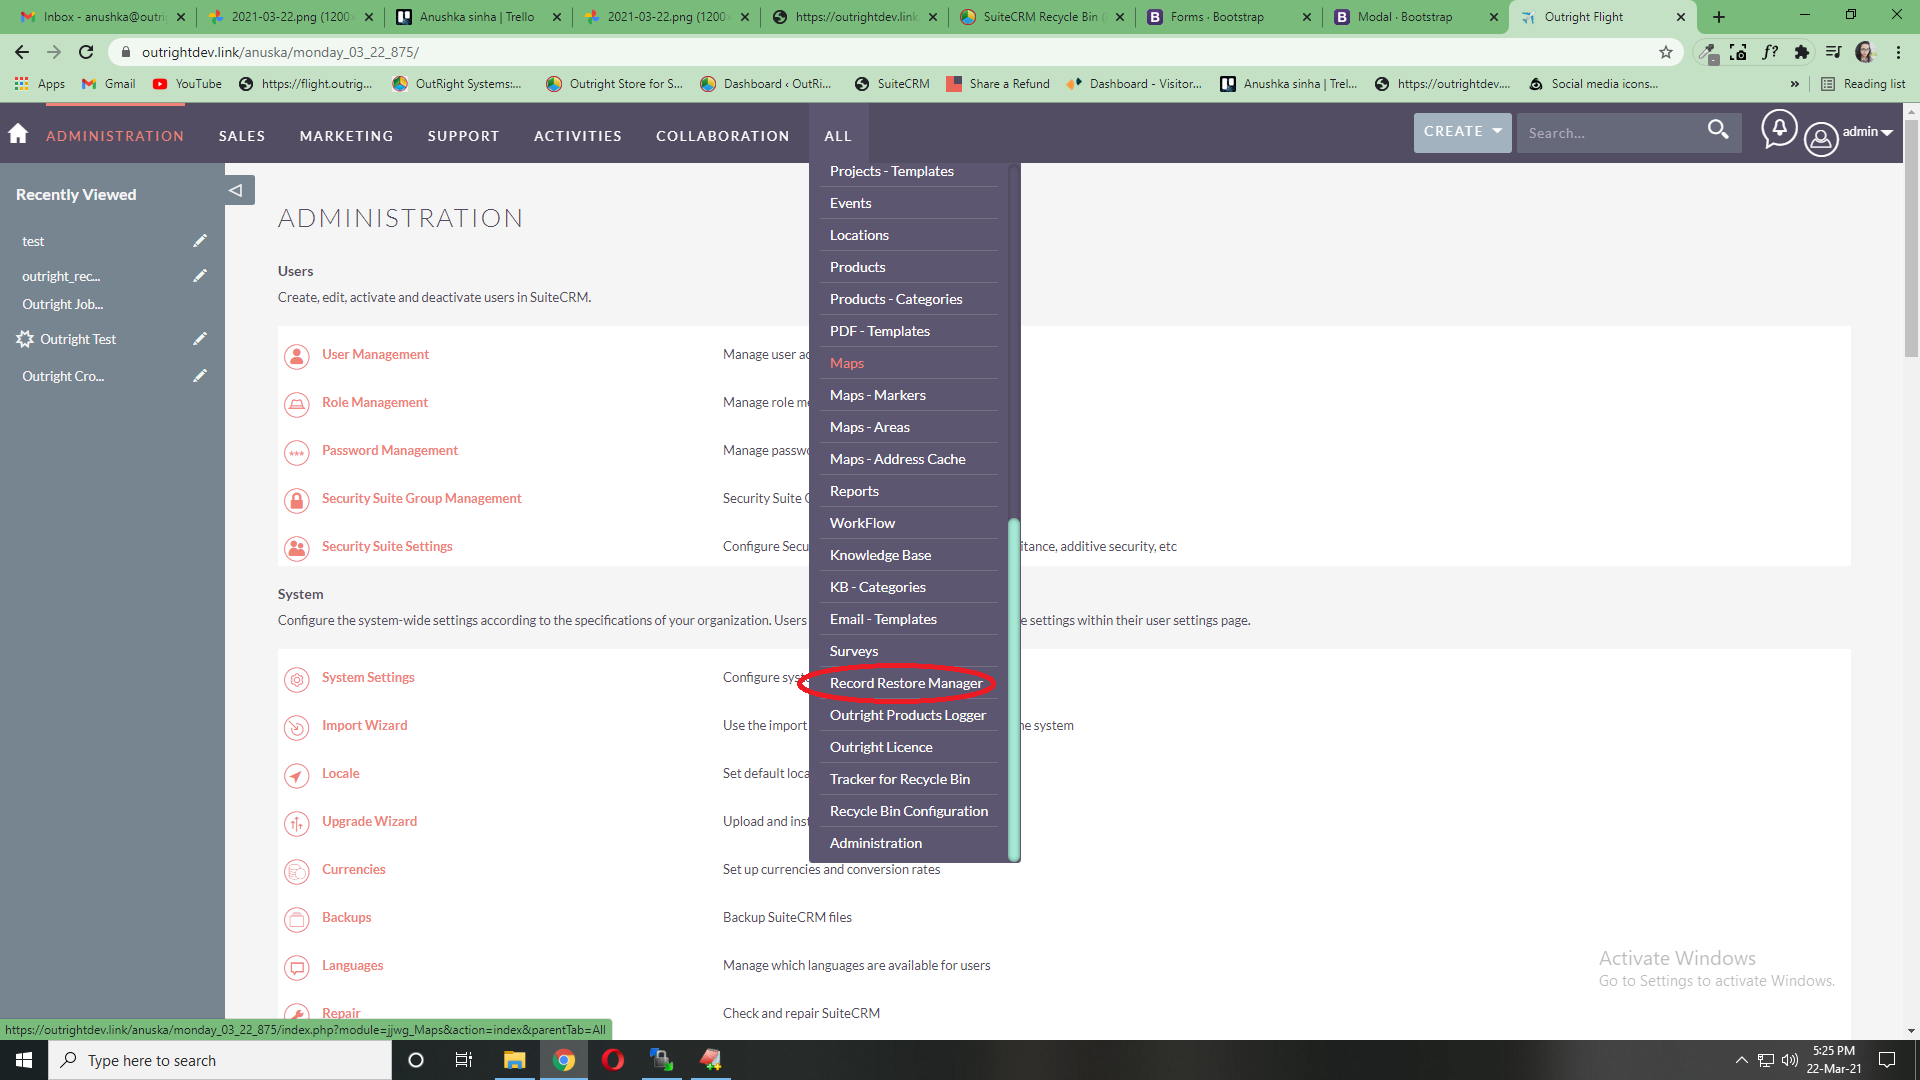Edit the 'test' recently viewed record
Image resolution: width=1920 pixels, height=1080 pixels.
[x=200, y=240]
